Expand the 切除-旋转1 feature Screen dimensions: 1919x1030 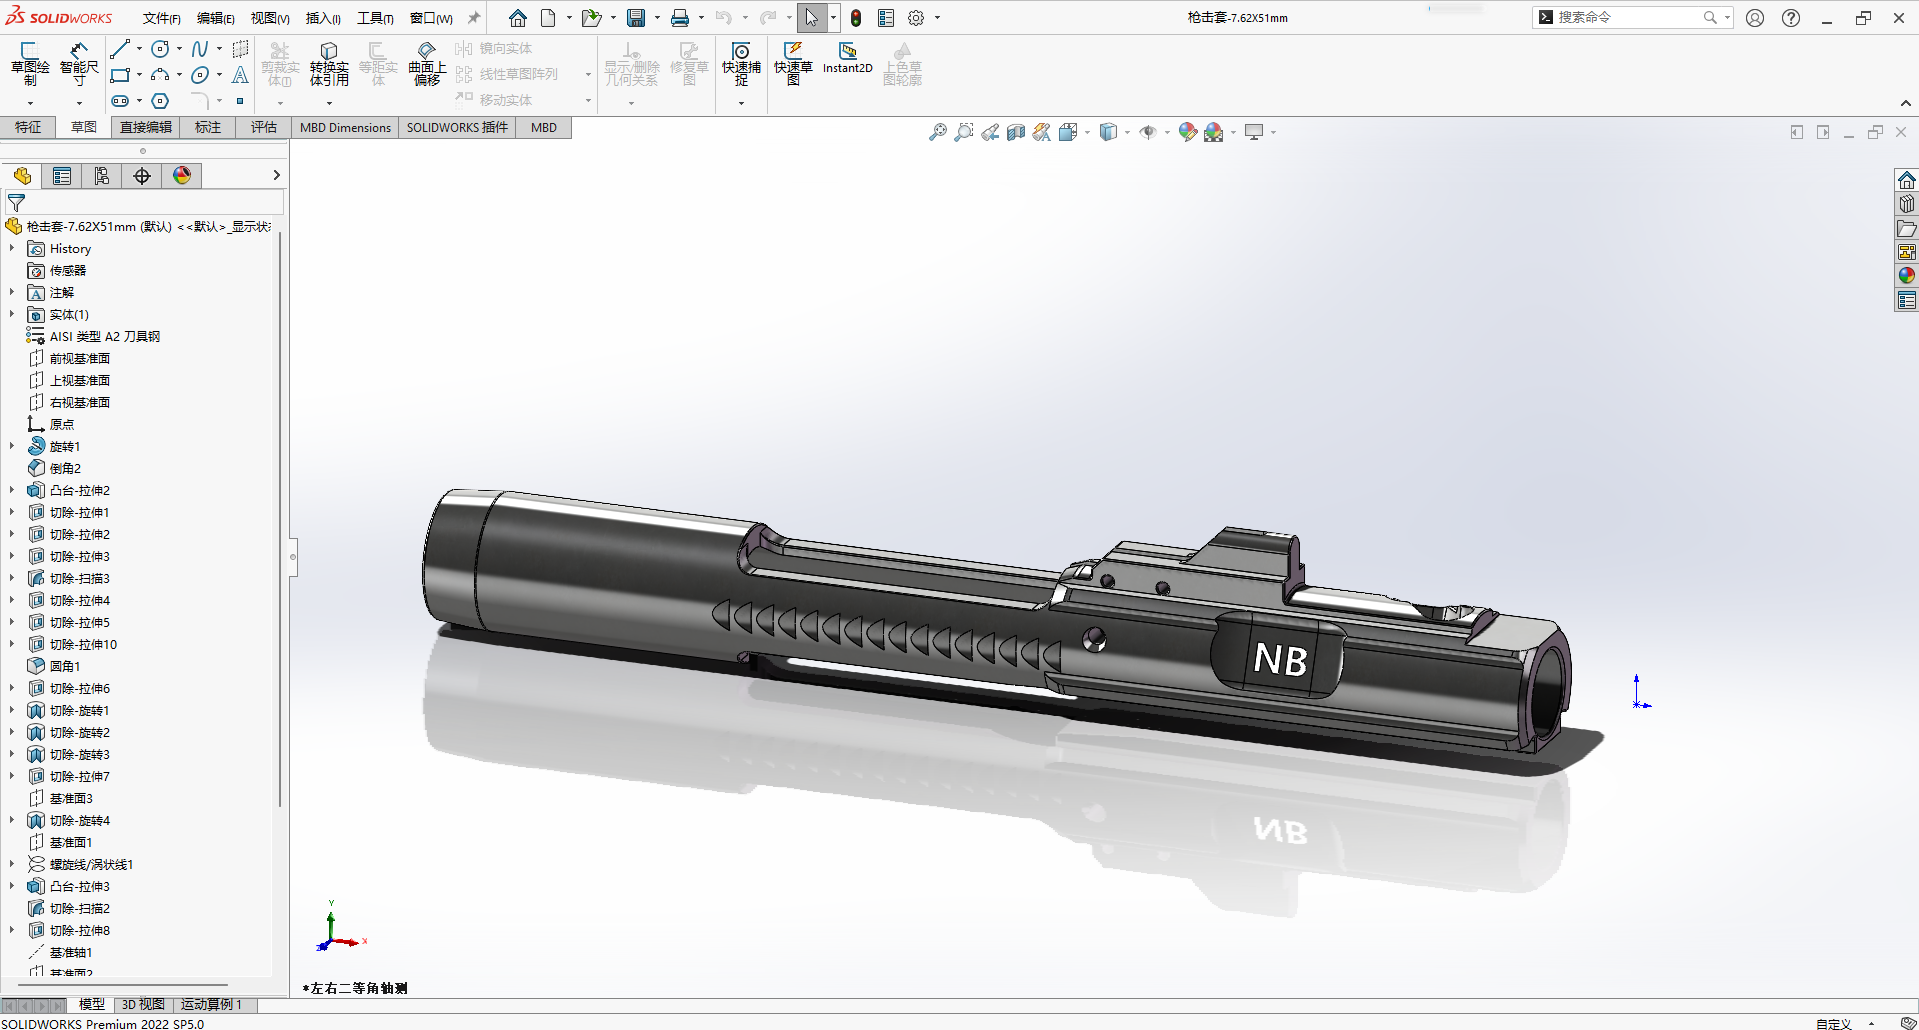point(12,710)
